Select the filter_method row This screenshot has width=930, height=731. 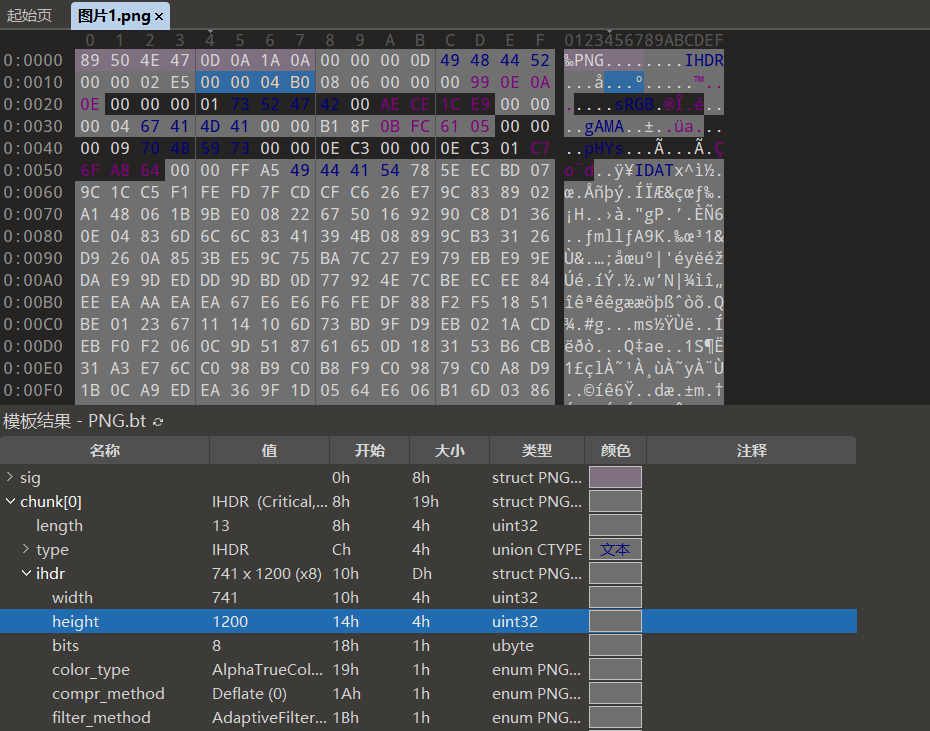[428, 717]
